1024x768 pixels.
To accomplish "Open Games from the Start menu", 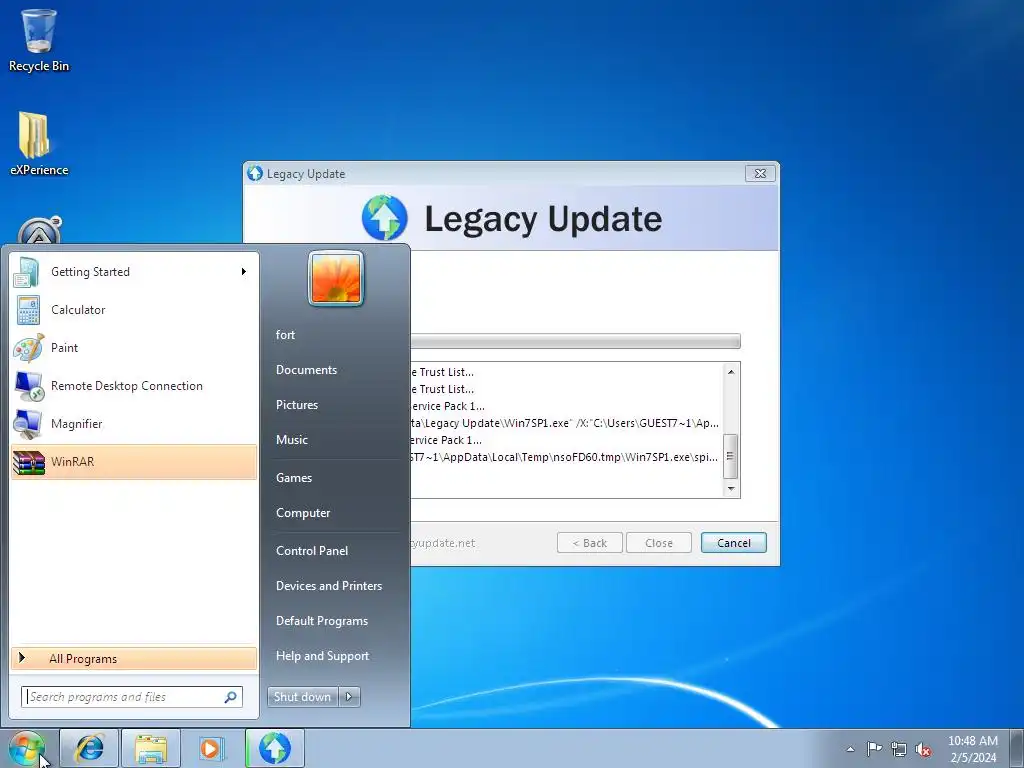I will coord(294,478).
